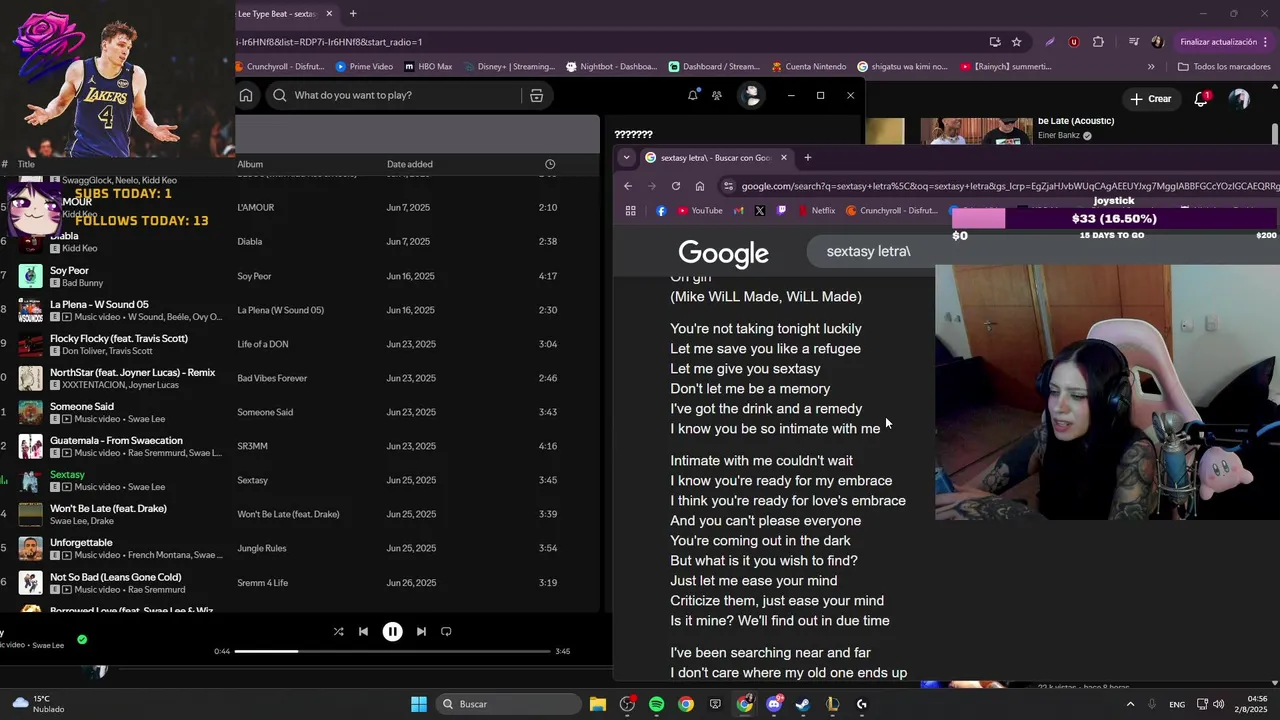The image size is (1280, 720).
Task: Click Google logo on results page
Action: 723,254
